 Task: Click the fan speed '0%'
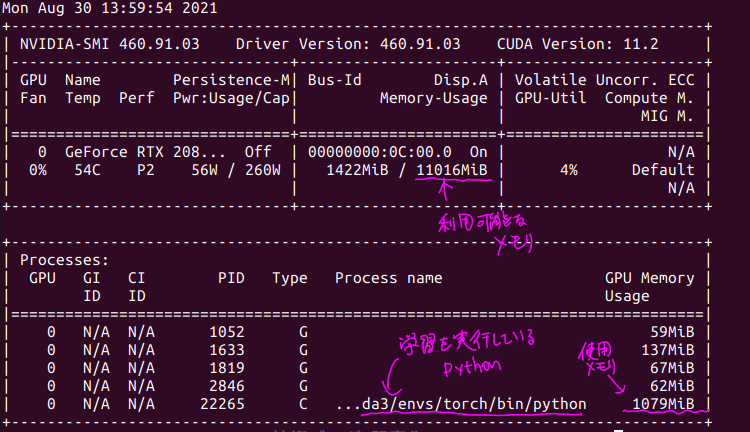point(38,170)
